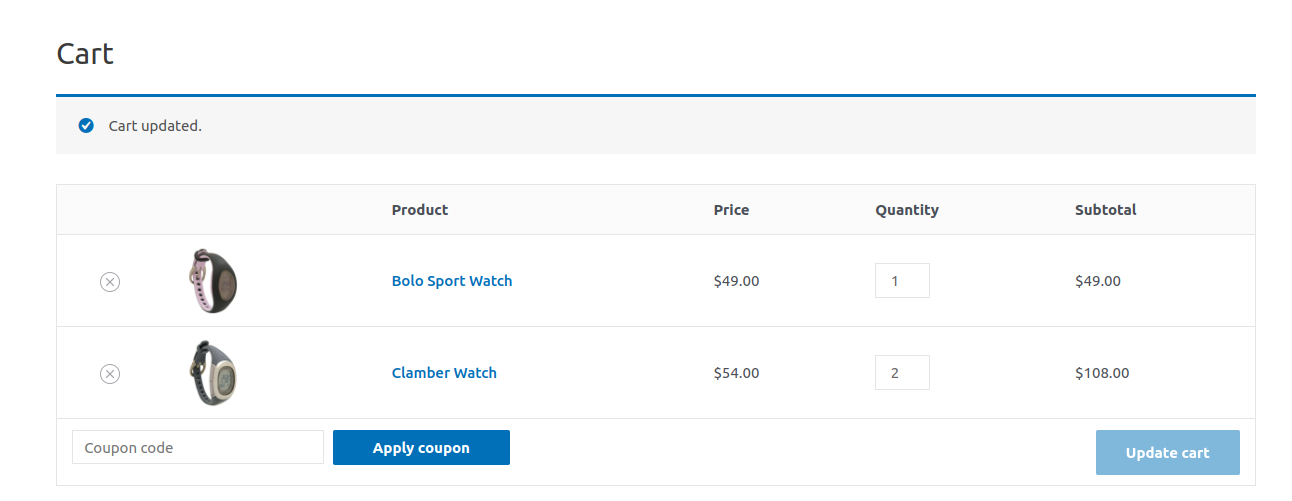Click the Quantity column header
1292x501 pixels.
907,210
